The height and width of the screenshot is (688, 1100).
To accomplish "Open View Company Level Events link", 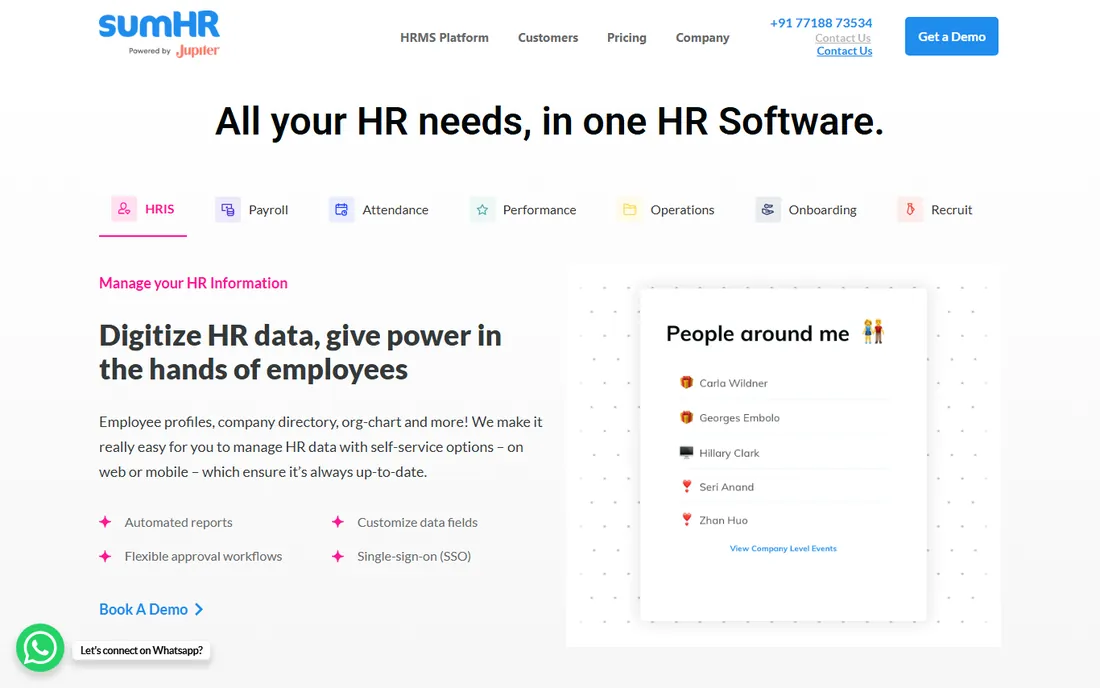I will pyautogui.click(x=783, y=548).
